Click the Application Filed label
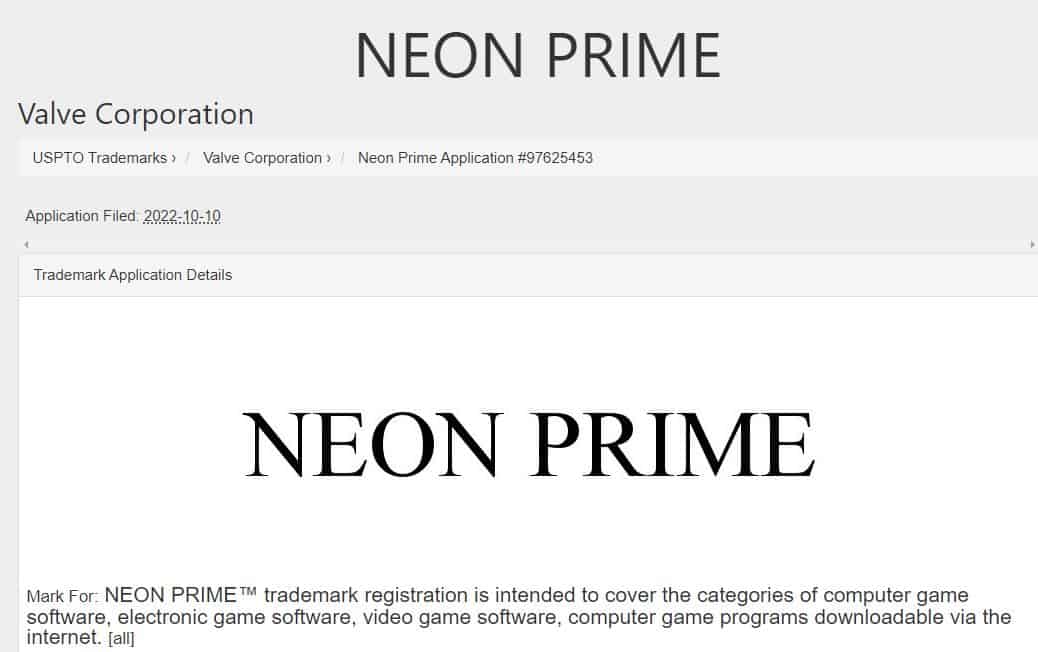Screen dimensions: 1038x652 81,216
